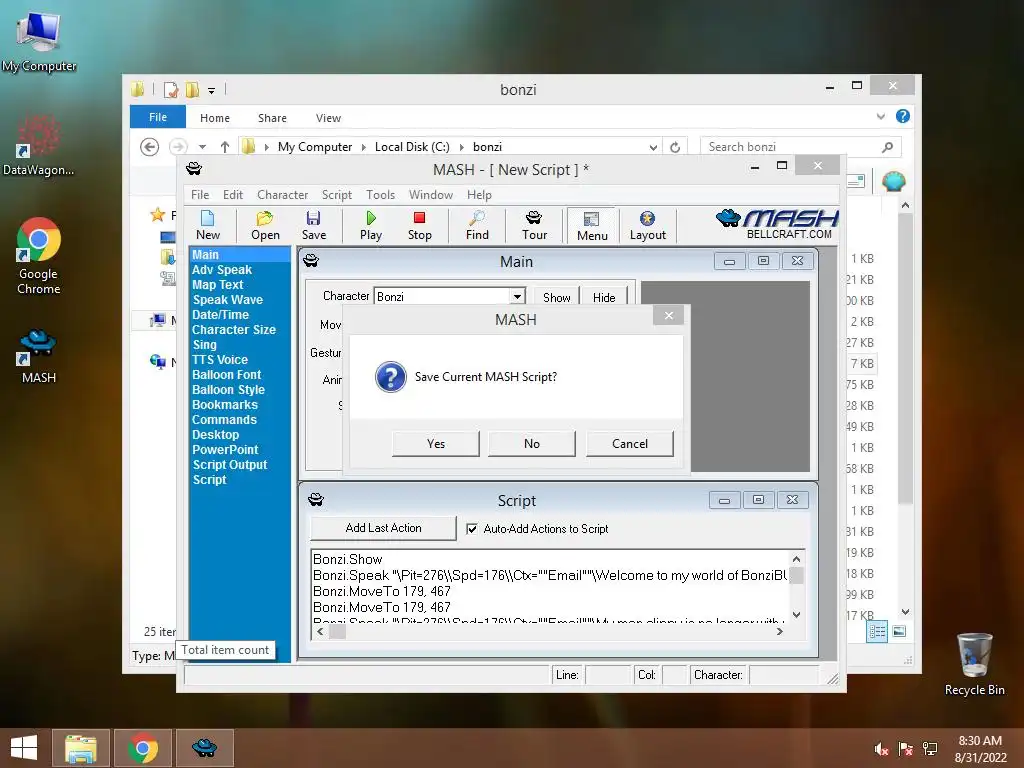This screenshot has height=768, width=1024.
Task: Switch to Chrome in the taskbar
Action: pyautogui.click(x=143, y=748)
